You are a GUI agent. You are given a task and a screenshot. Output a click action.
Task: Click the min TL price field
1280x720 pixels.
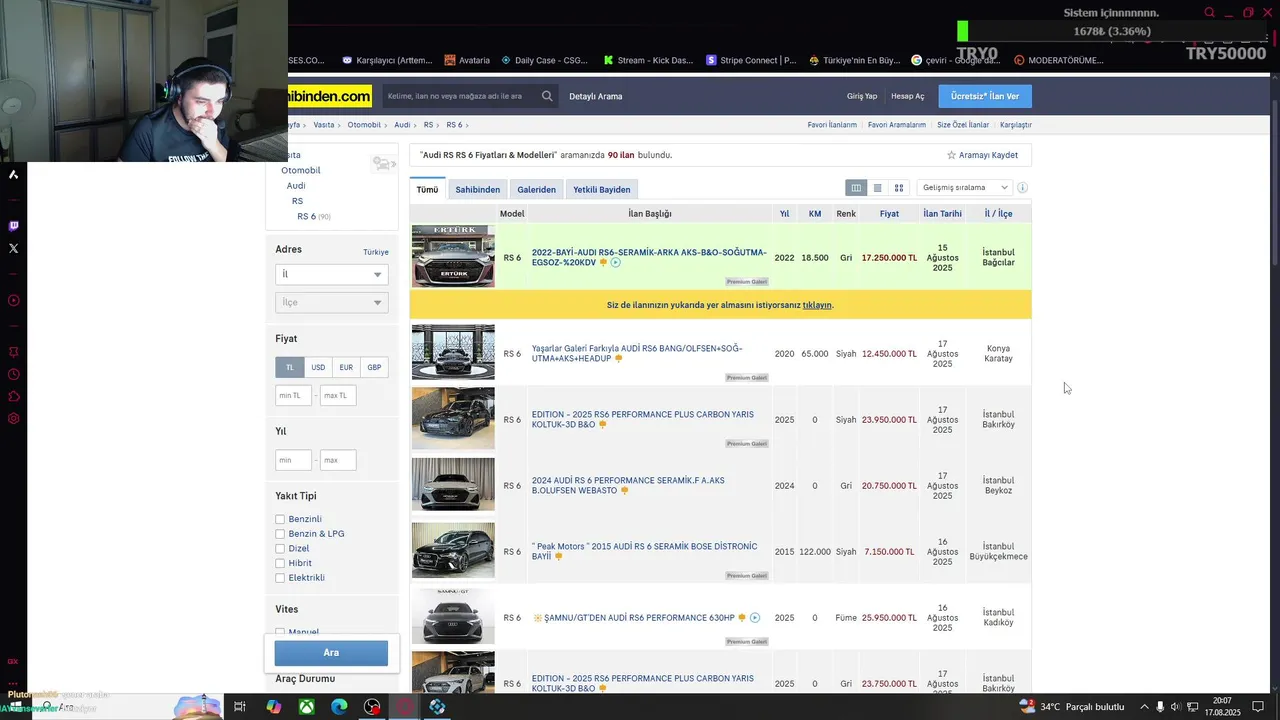(294, 395)
